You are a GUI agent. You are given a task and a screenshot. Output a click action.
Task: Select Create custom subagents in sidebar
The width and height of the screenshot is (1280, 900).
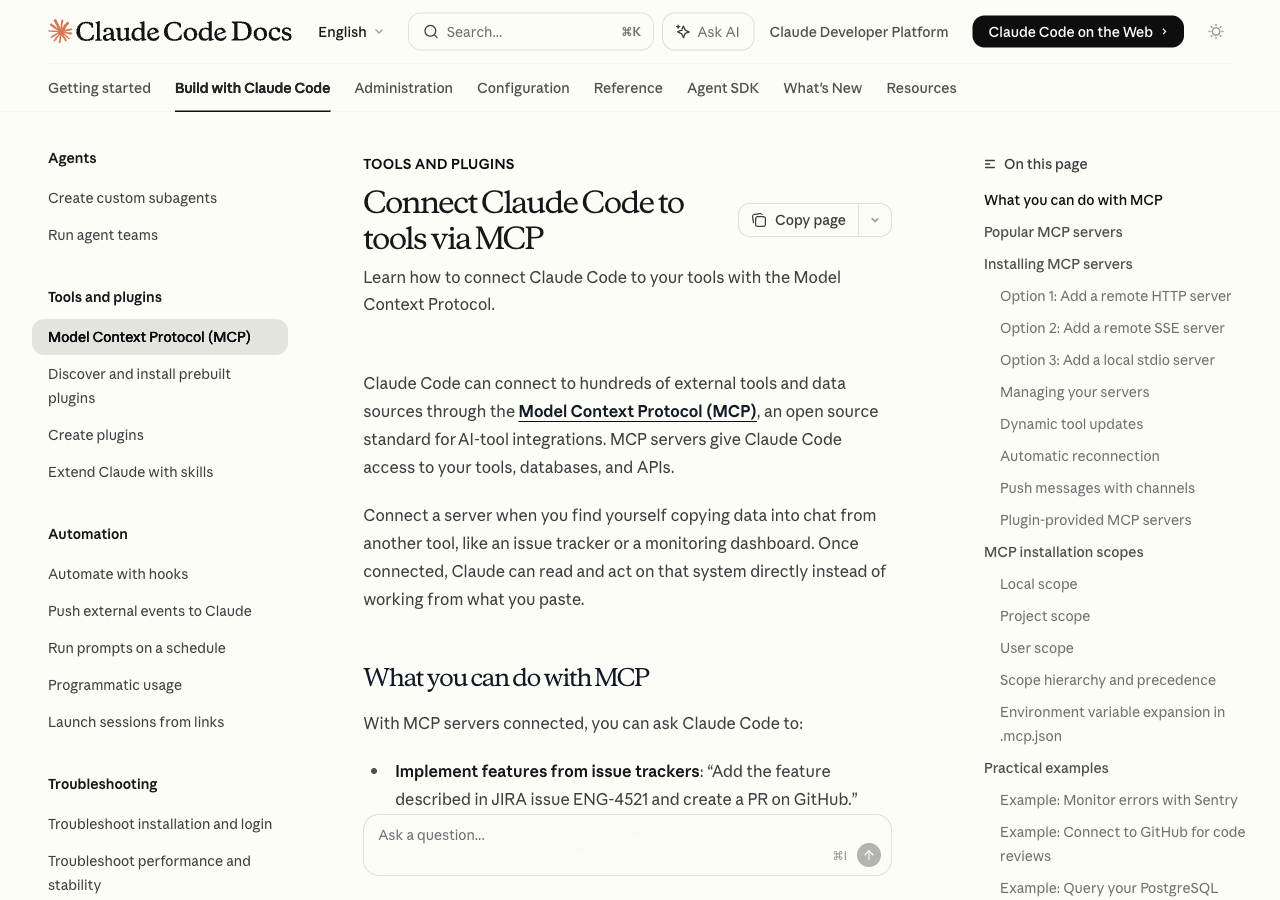click(132, 198)
